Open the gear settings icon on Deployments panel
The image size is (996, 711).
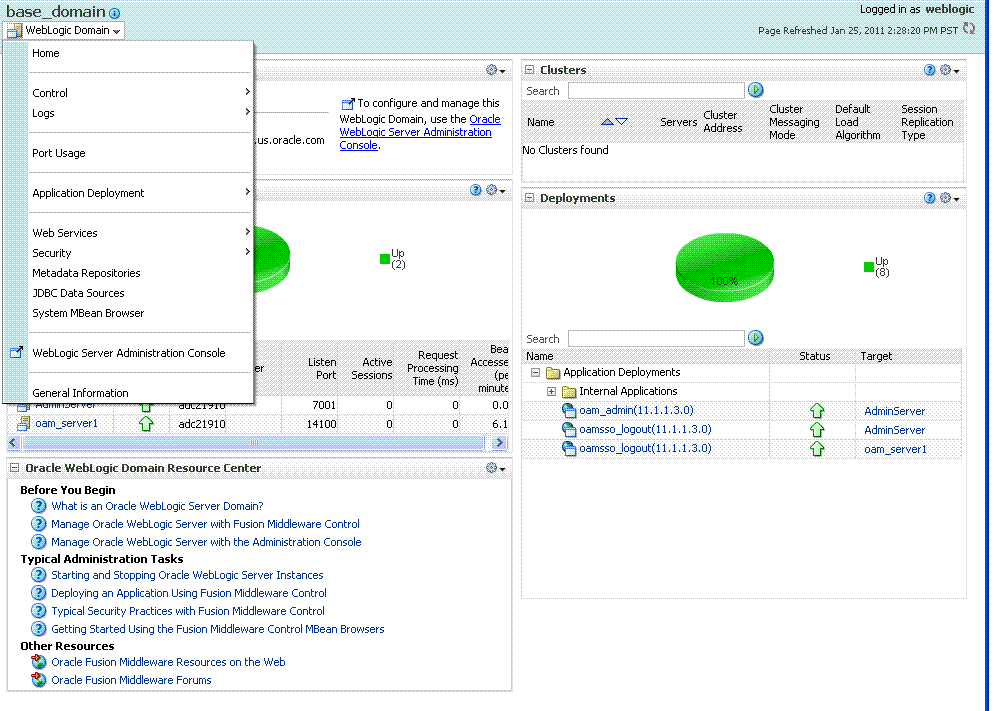pyautogui.click(x=945, y=197)
